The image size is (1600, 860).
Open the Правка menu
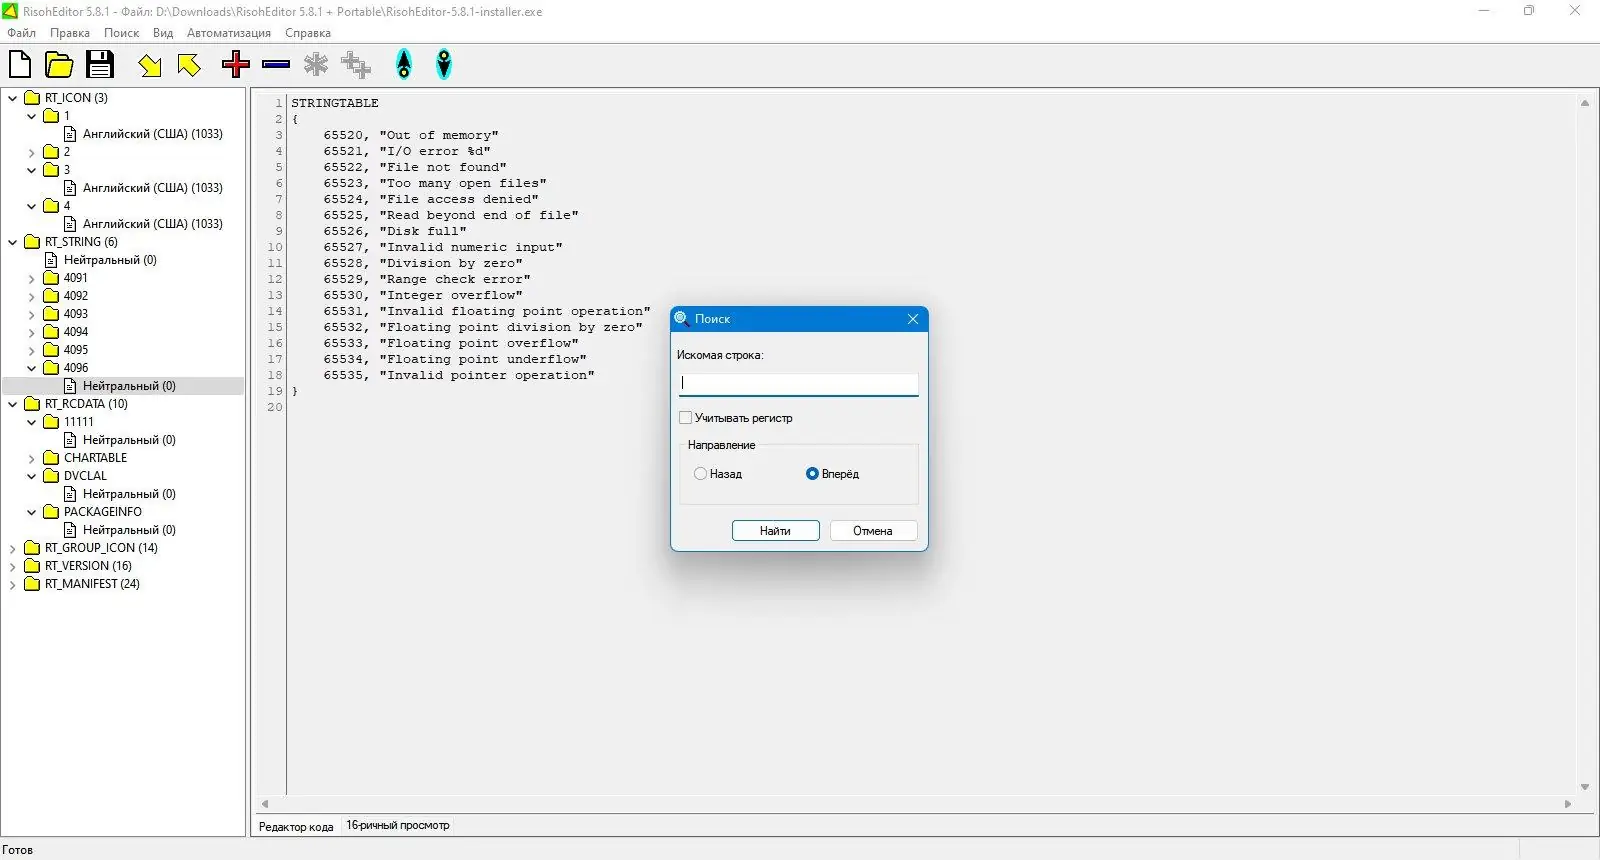[70, 33]
